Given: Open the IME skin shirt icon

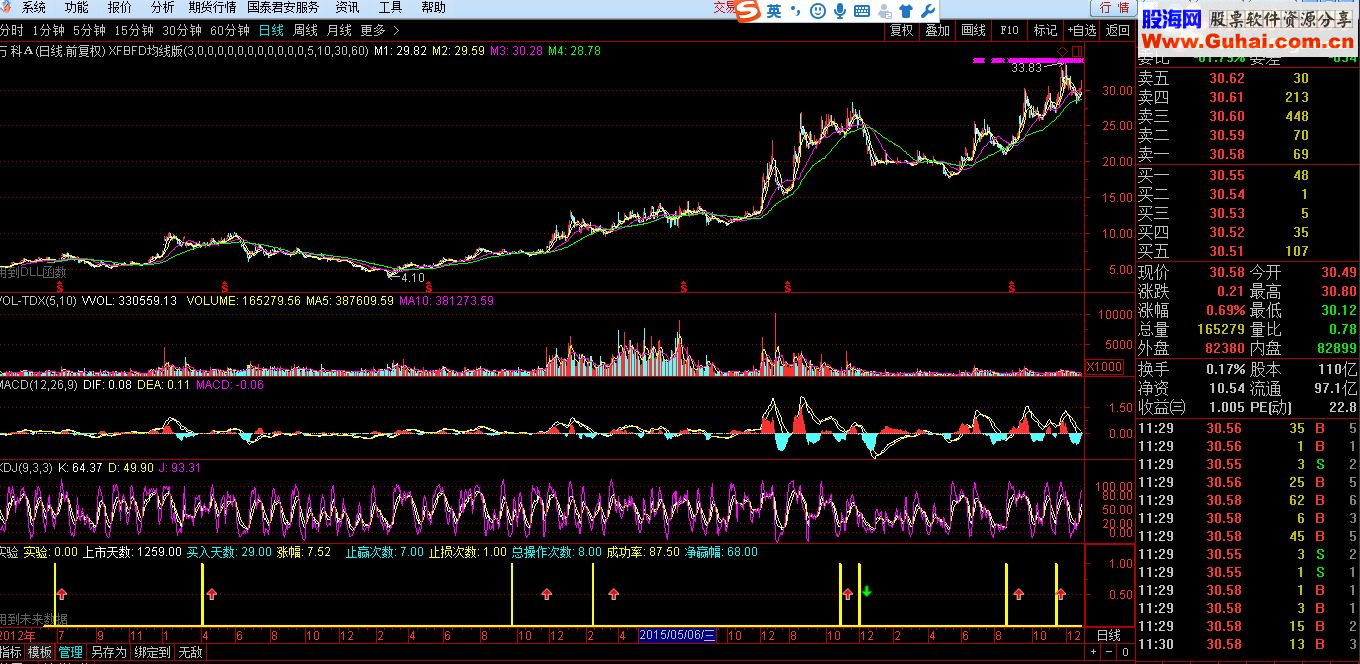Looking at the screenshot, I should [906, 10].
